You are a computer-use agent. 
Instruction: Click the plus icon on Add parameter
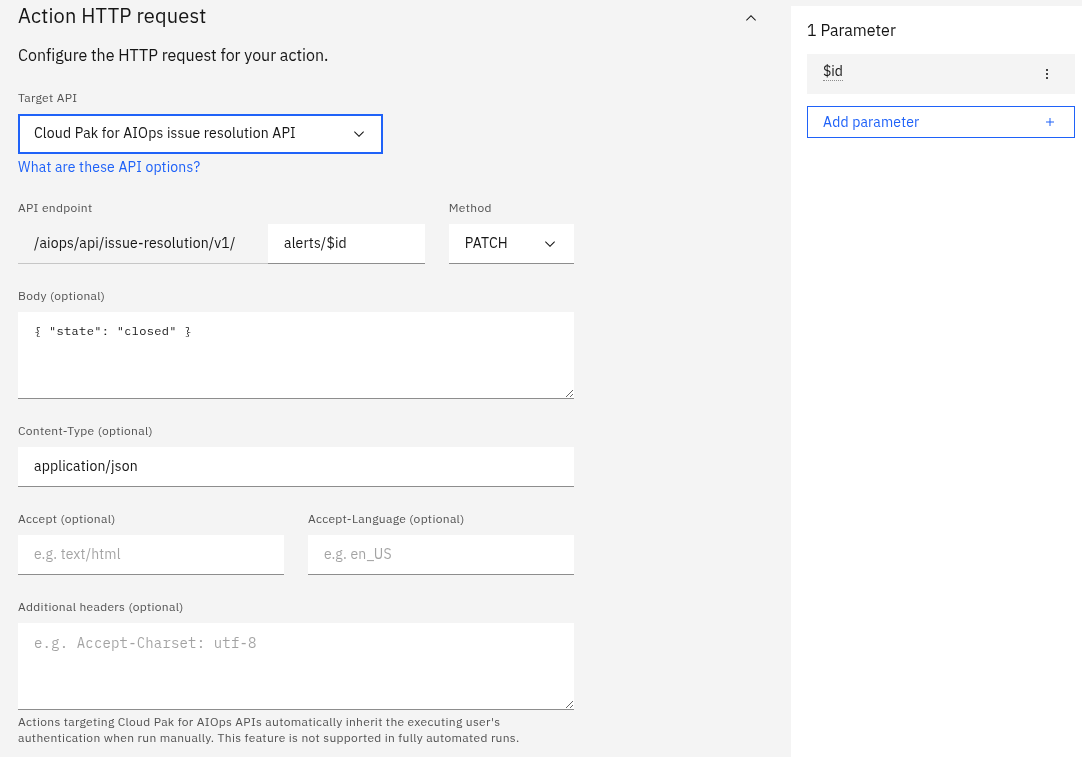tap(1050, 122)
